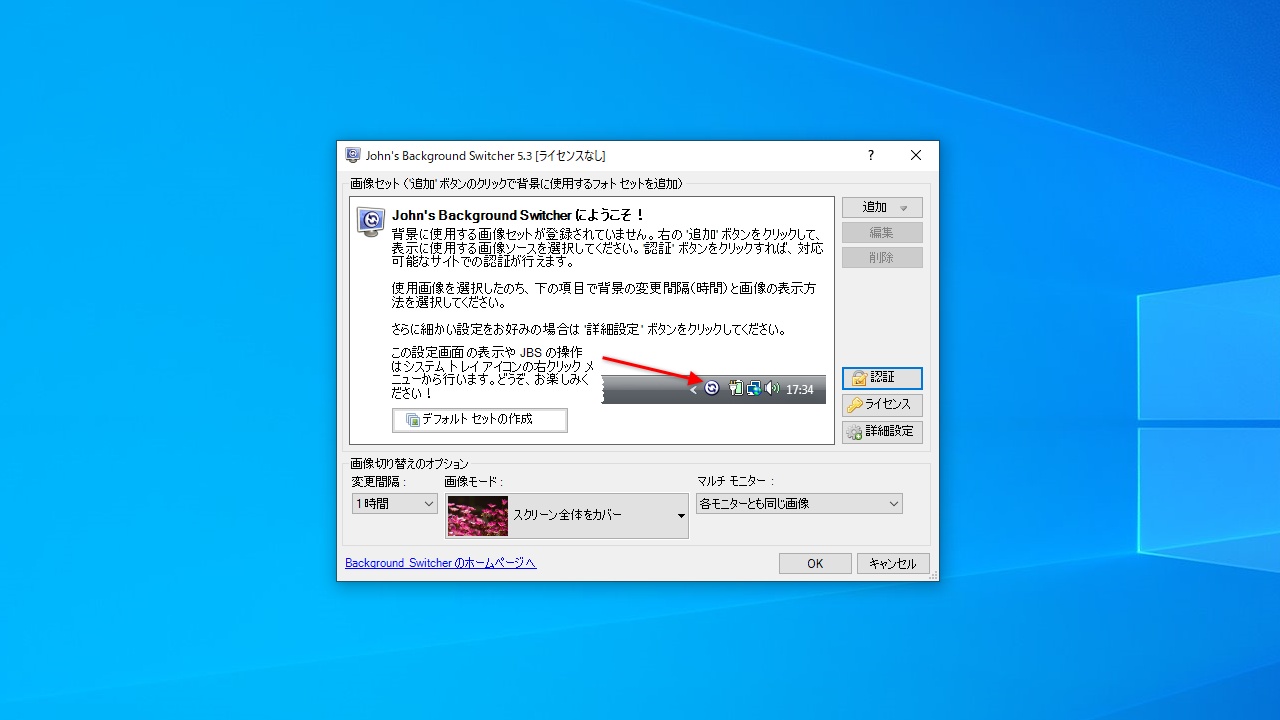Click the JBS monitor icon beside welcome heading

click(372, 222)
